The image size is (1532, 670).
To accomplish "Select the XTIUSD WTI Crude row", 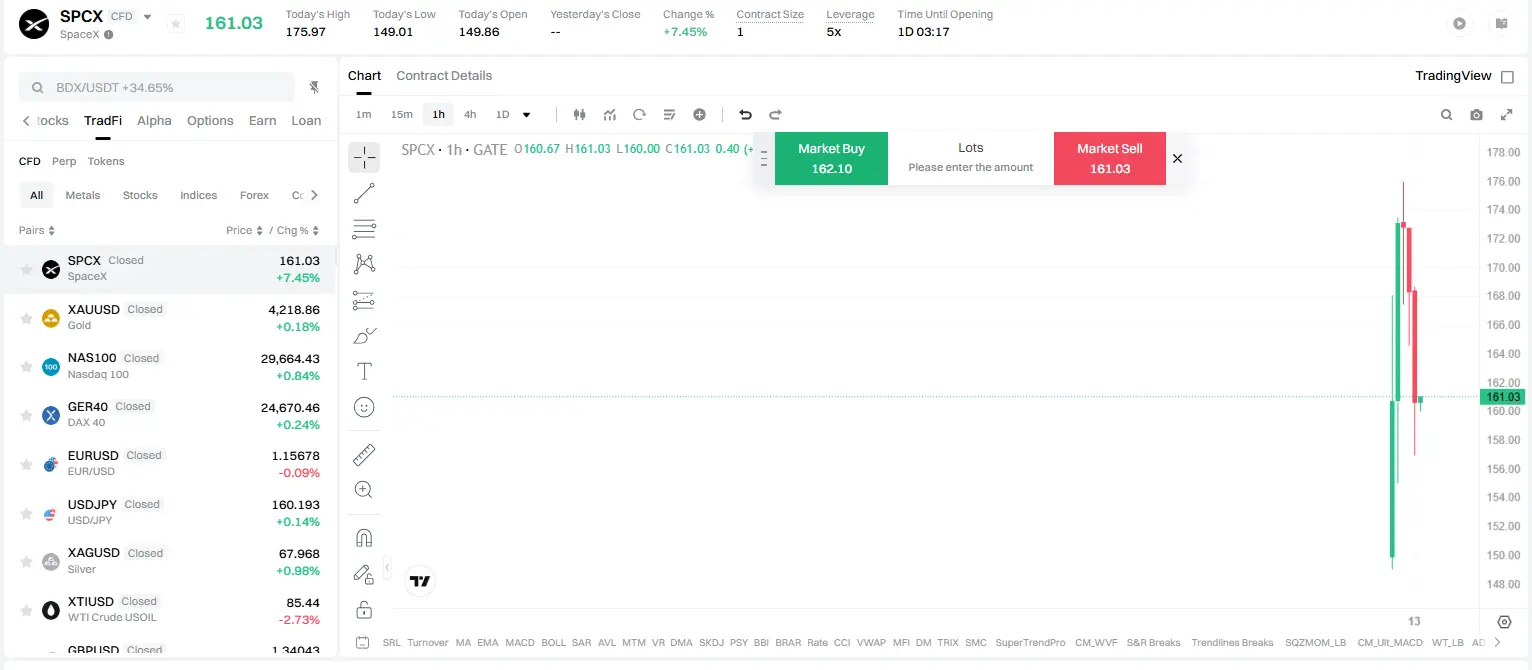I will click(x=170, y=609).
